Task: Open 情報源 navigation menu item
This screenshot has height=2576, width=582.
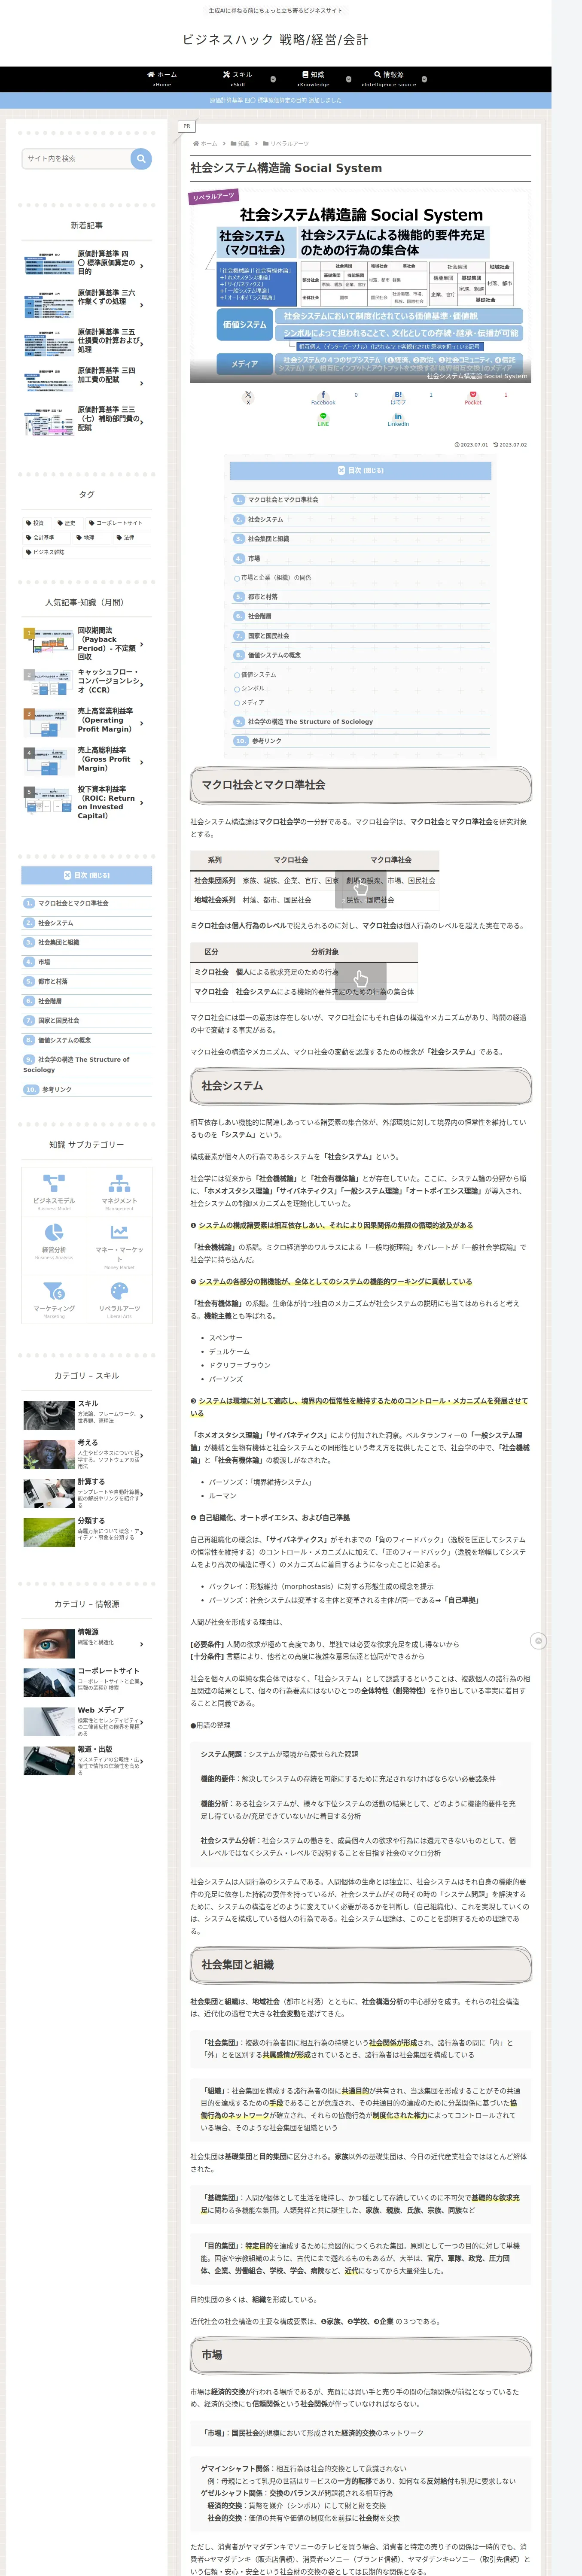Action: 389,79
